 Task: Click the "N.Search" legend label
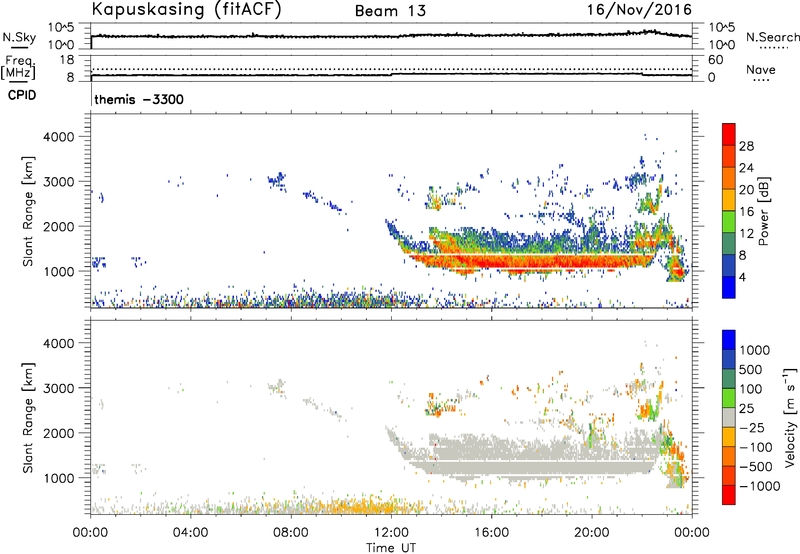click(x=772, y=37)
